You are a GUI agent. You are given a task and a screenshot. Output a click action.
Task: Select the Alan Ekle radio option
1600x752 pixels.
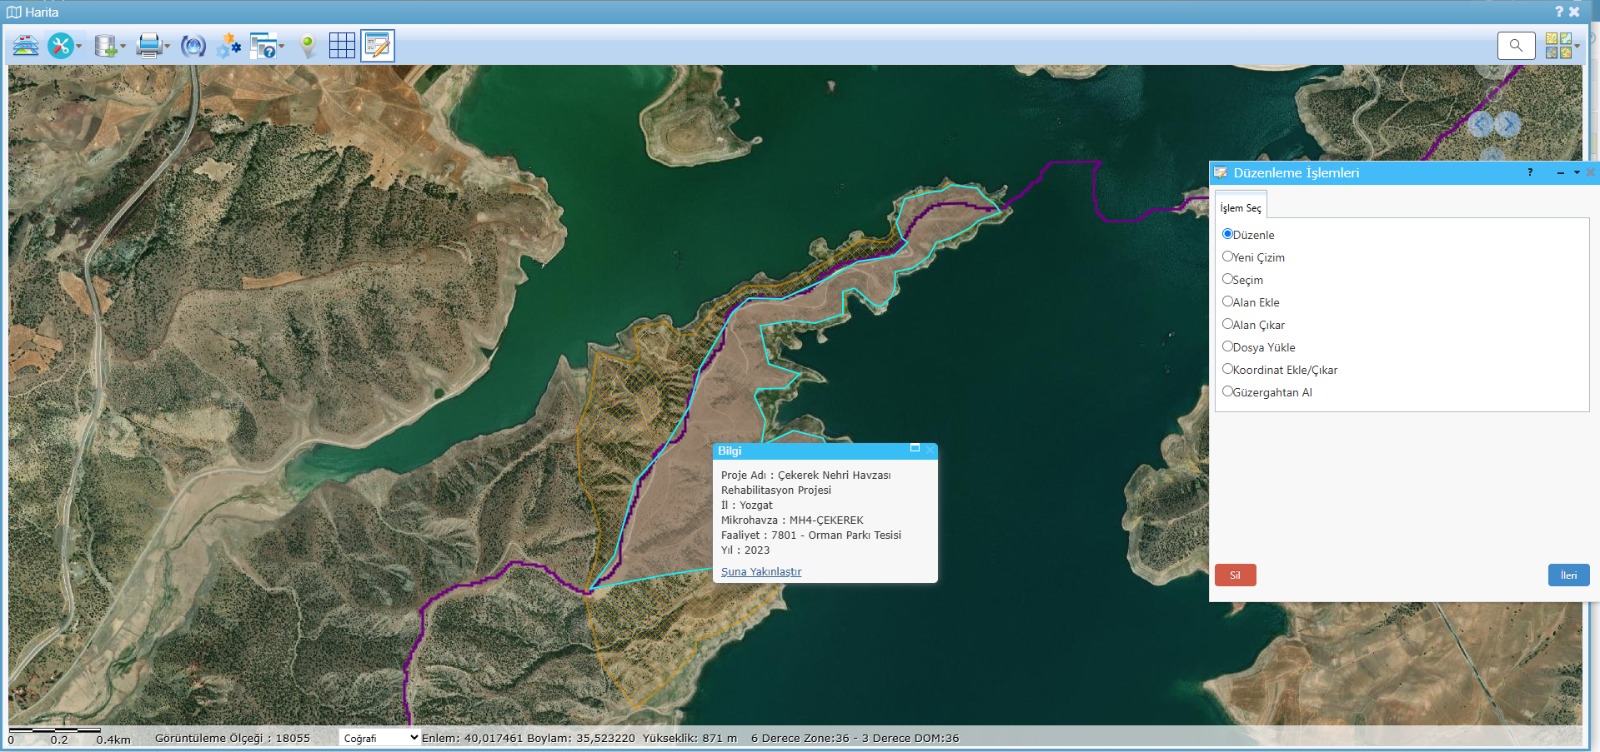click(x=1227, y=302)
